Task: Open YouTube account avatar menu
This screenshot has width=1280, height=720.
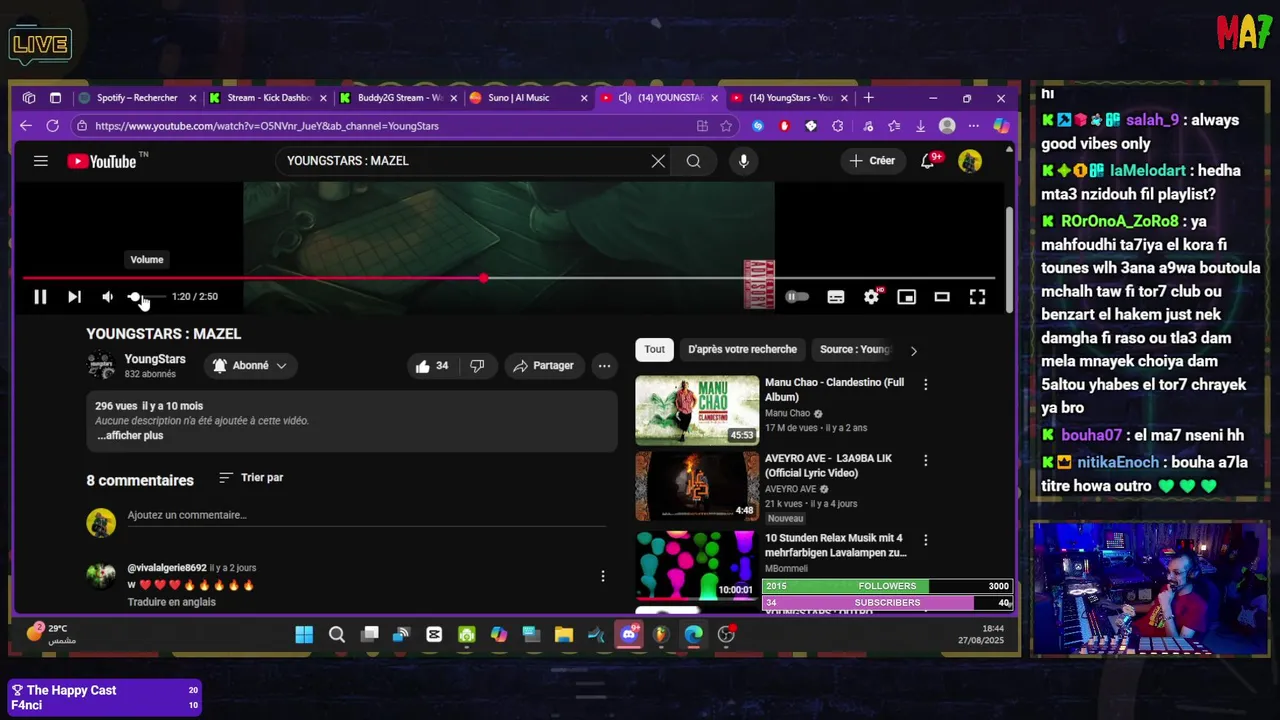Action: (x=970, y=161)
